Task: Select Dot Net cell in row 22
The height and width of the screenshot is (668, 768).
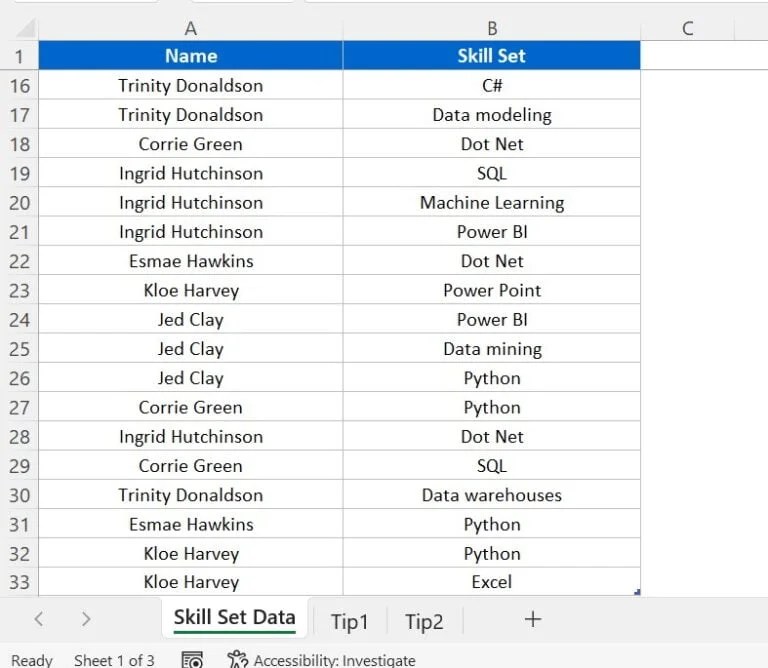Action: (492, 261)
